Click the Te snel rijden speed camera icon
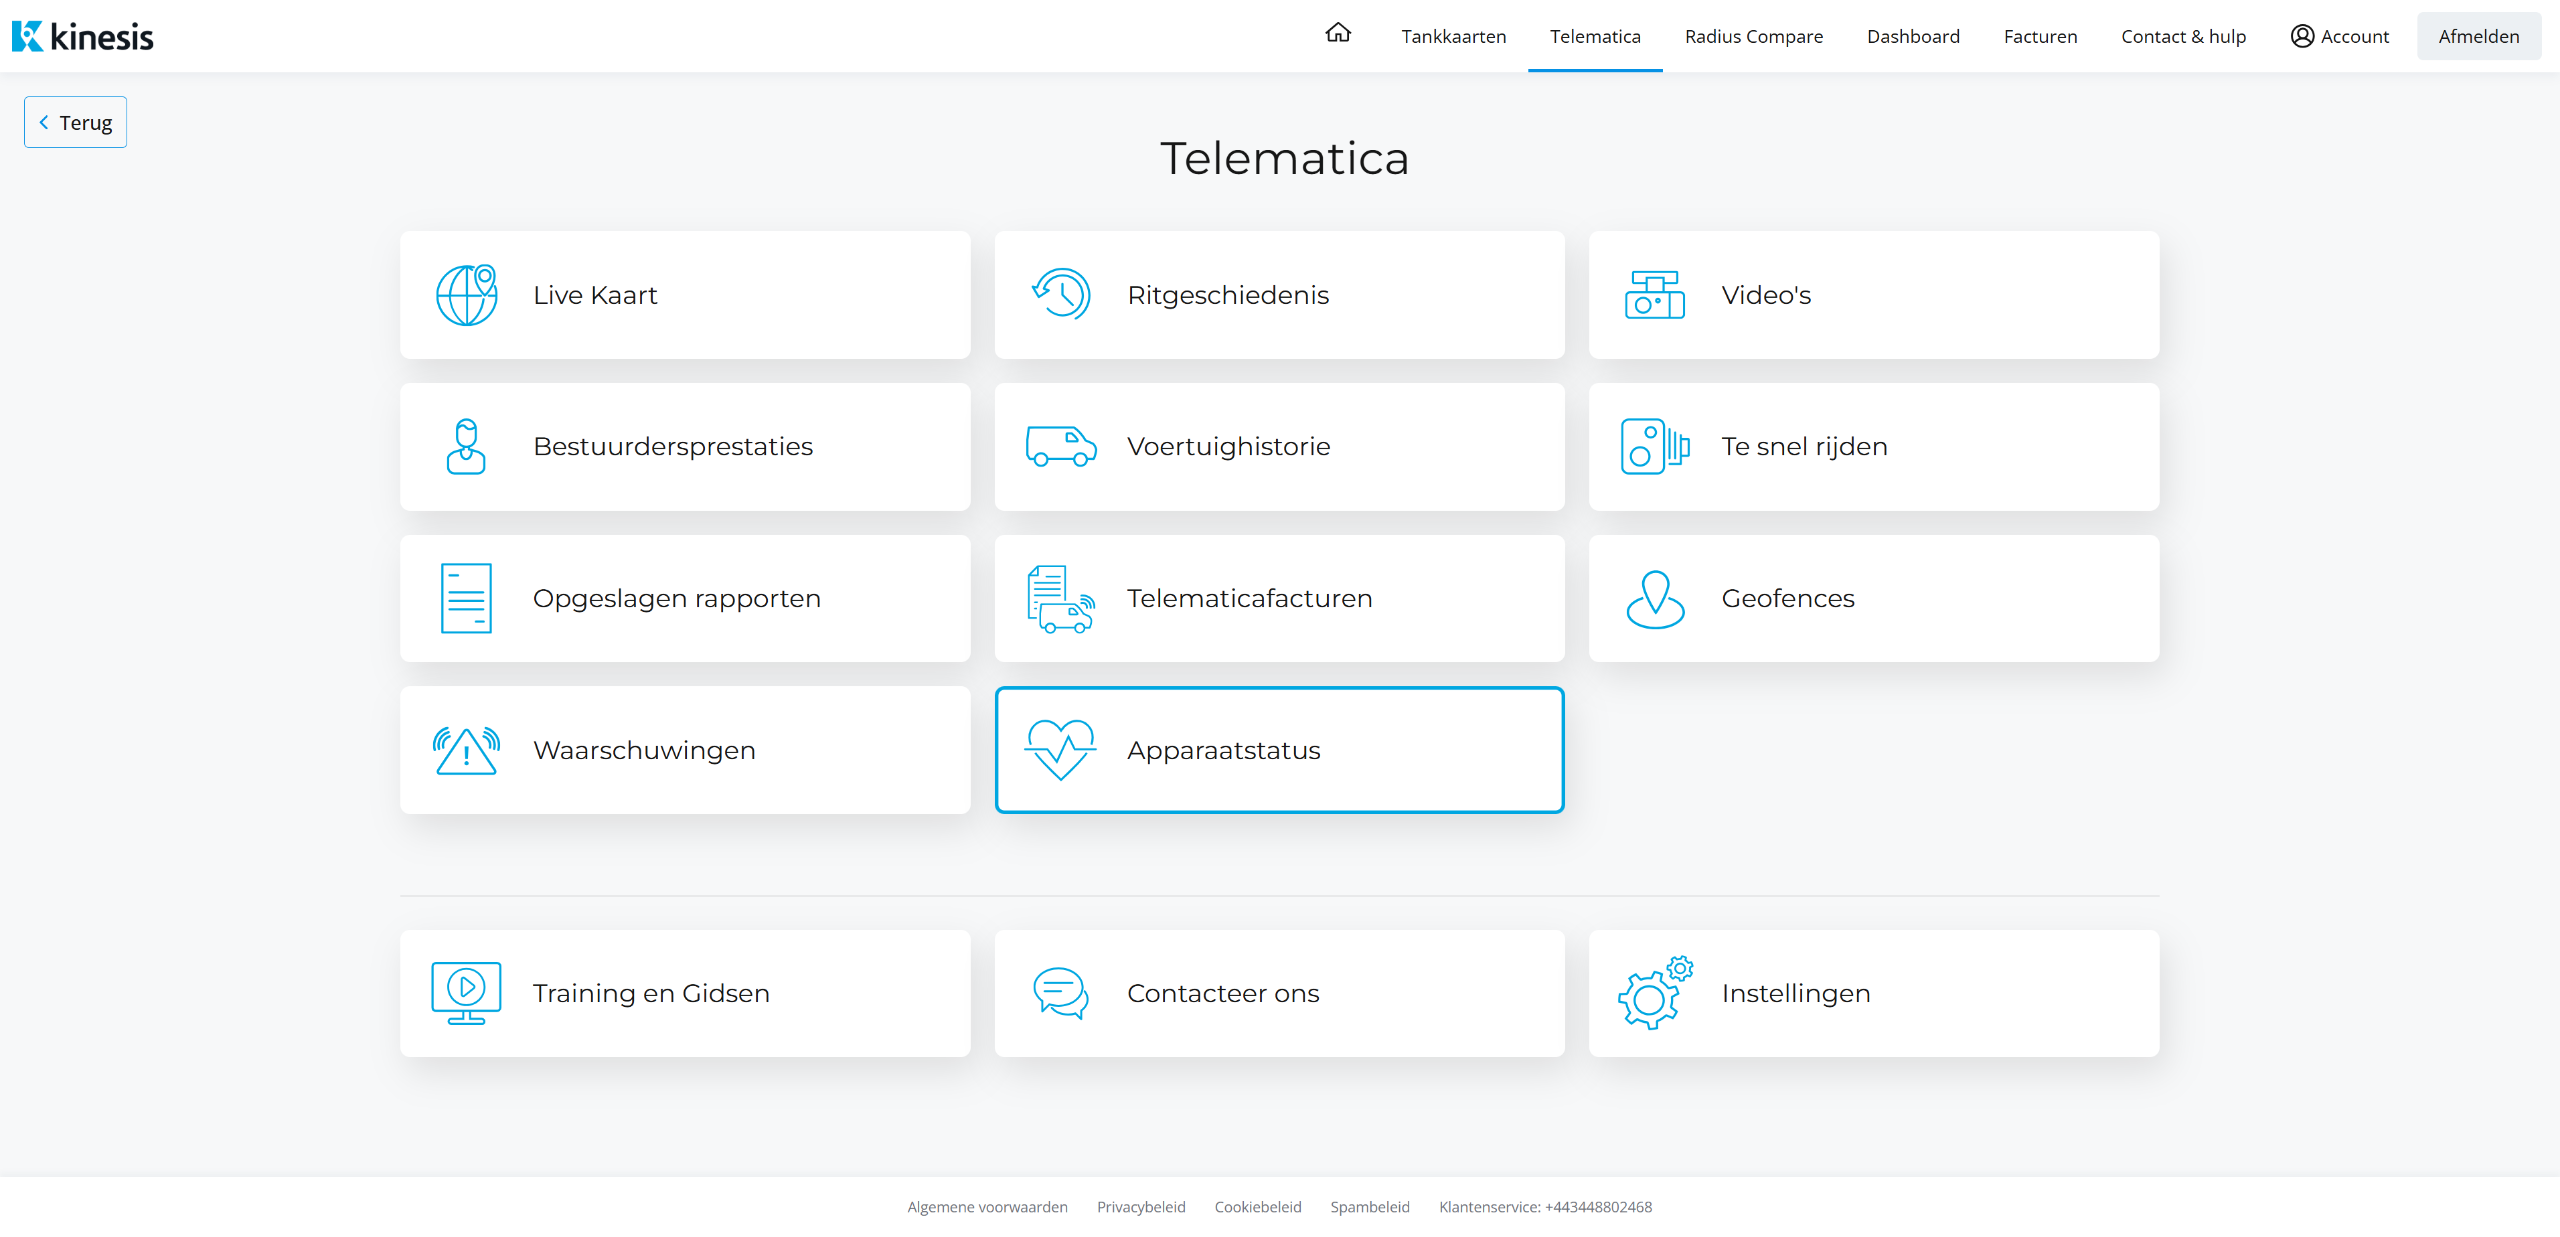 (1655, 446)
